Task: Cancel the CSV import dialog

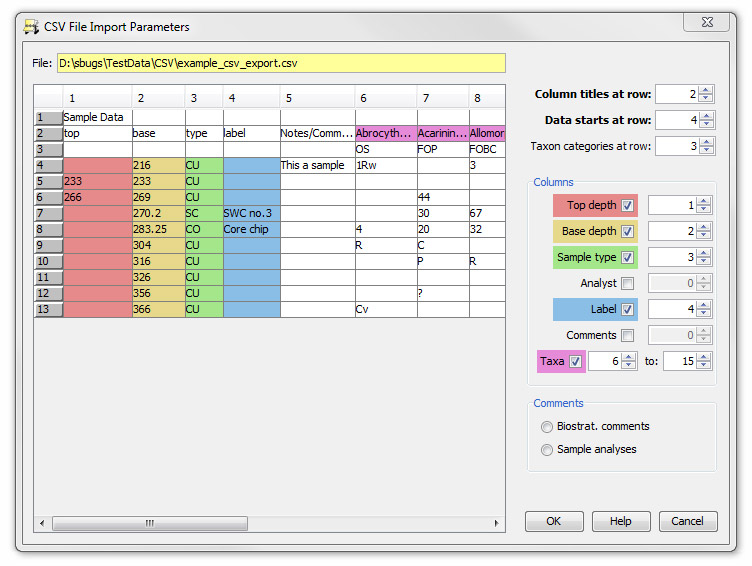Action: (688, 521)
